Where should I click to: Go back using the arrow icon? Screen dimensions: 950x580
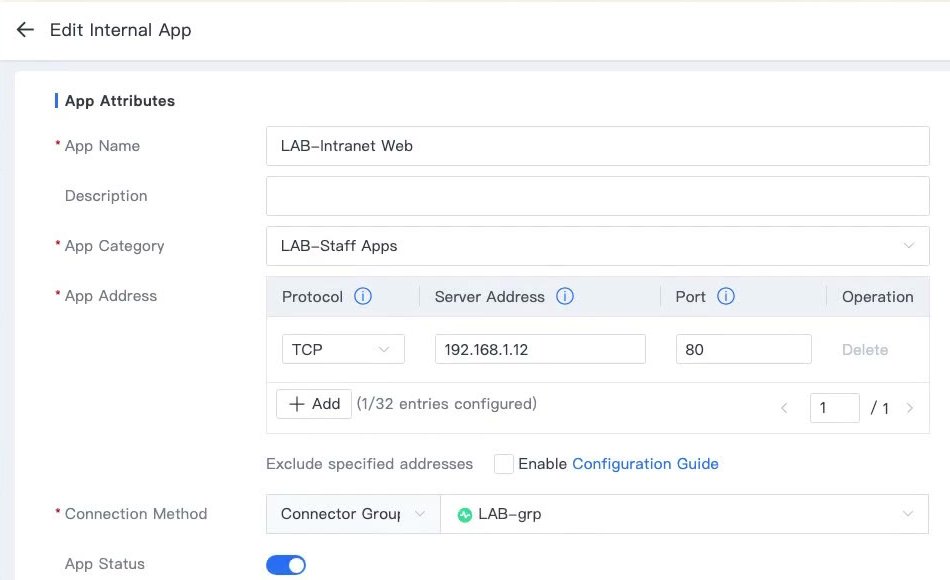(x=25, y=30)
